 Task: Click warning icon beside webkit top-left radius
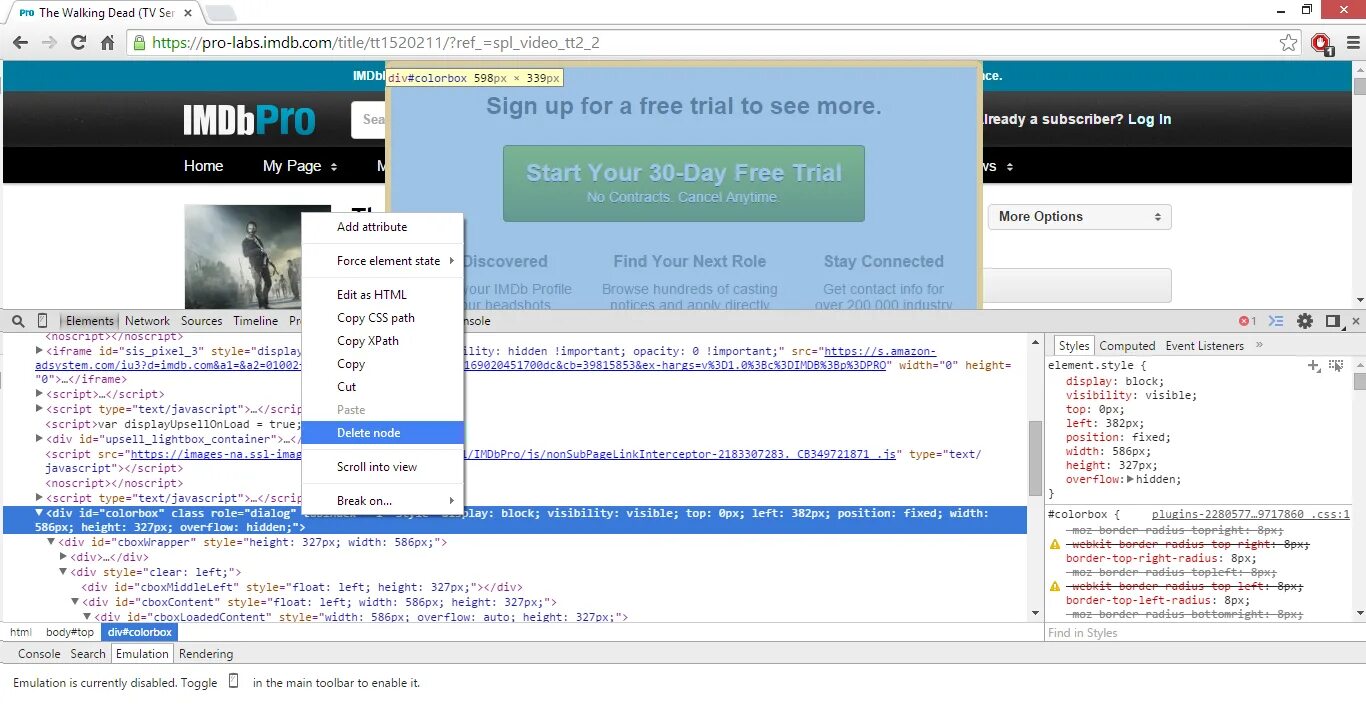(1054, 587)
